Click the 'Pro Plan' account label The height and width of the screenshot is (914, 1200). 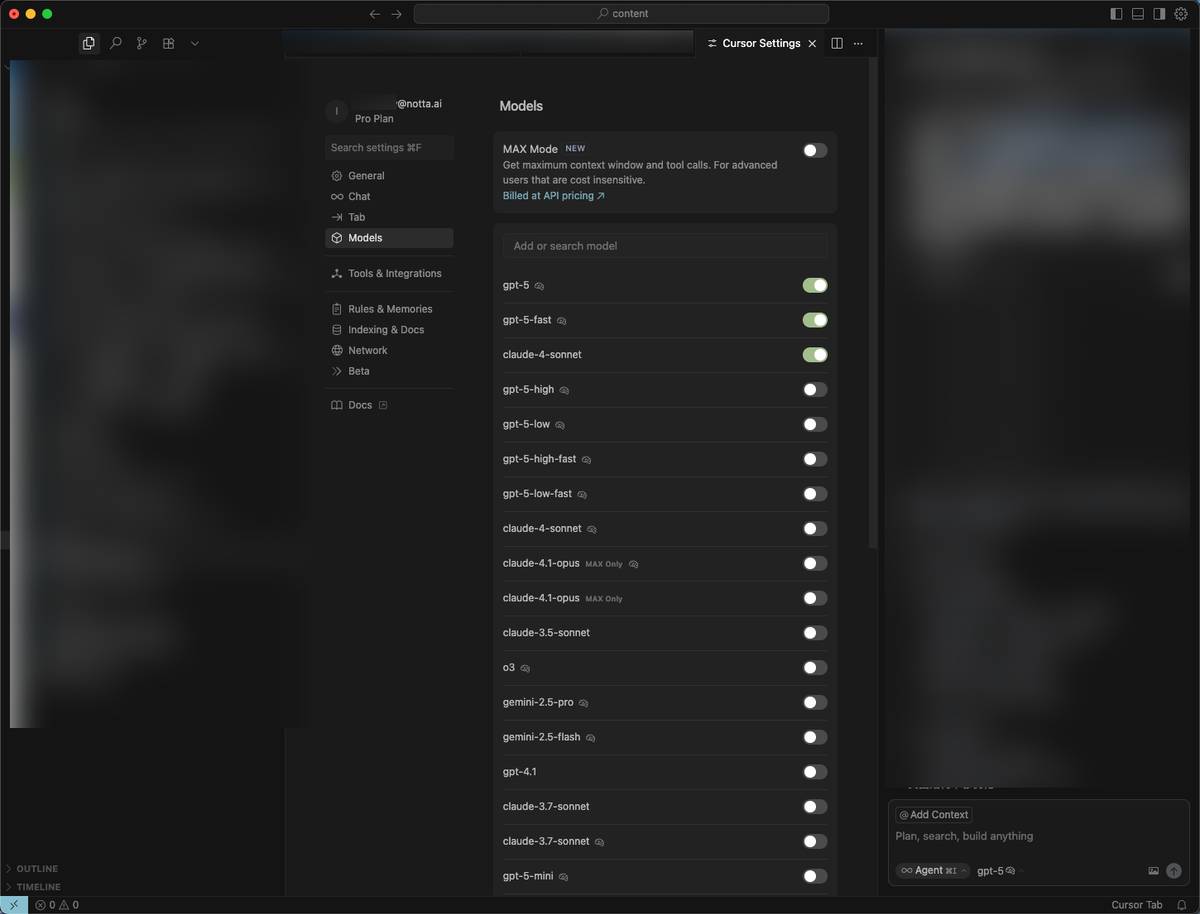click(374, 118)
